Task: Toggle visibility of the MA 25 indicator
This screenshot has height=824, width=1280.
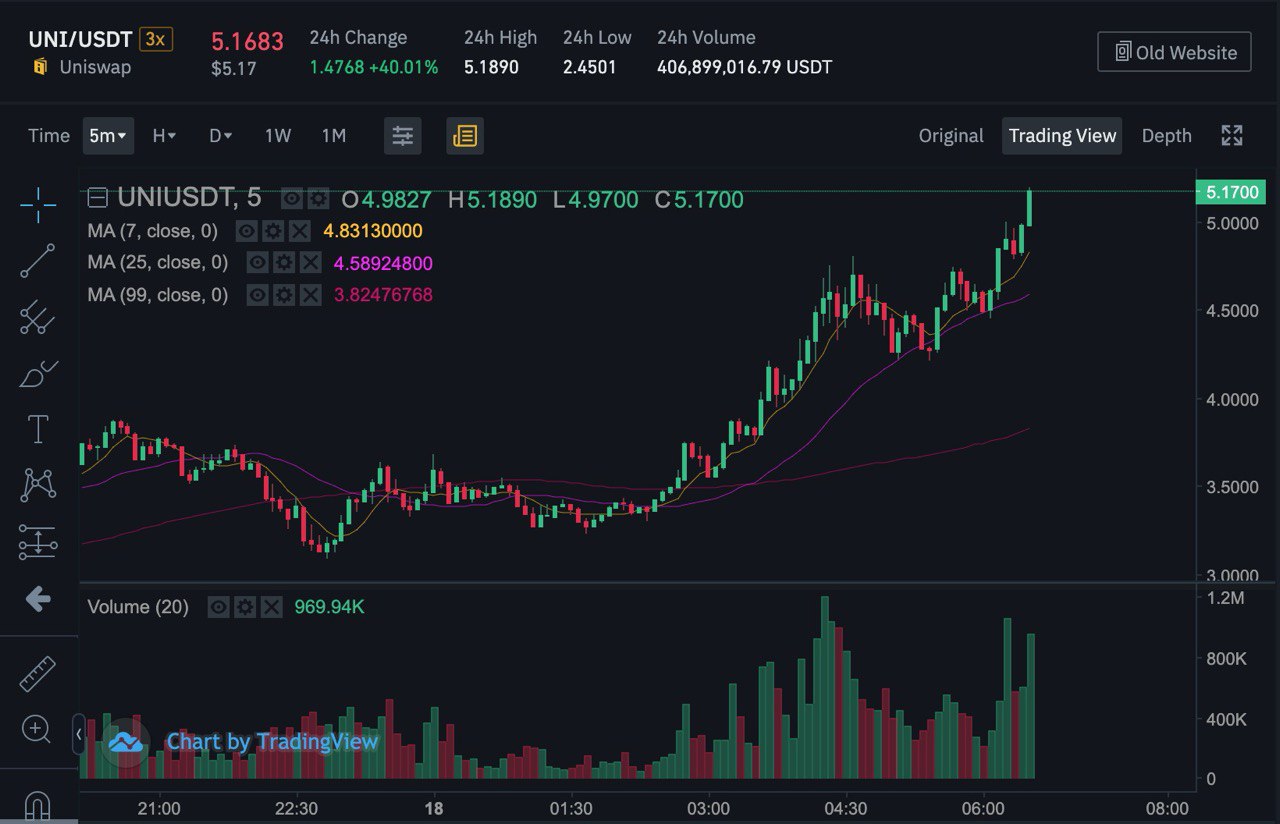Action: (x=258, y=263)
